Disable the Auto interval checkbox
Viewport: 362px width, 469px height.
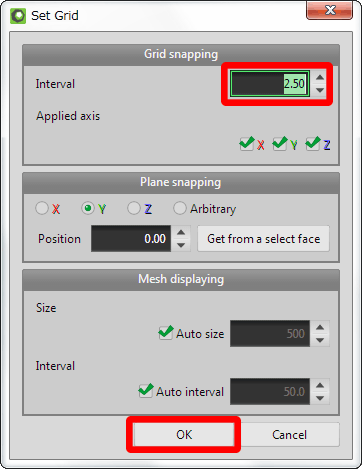coord(146,391)
